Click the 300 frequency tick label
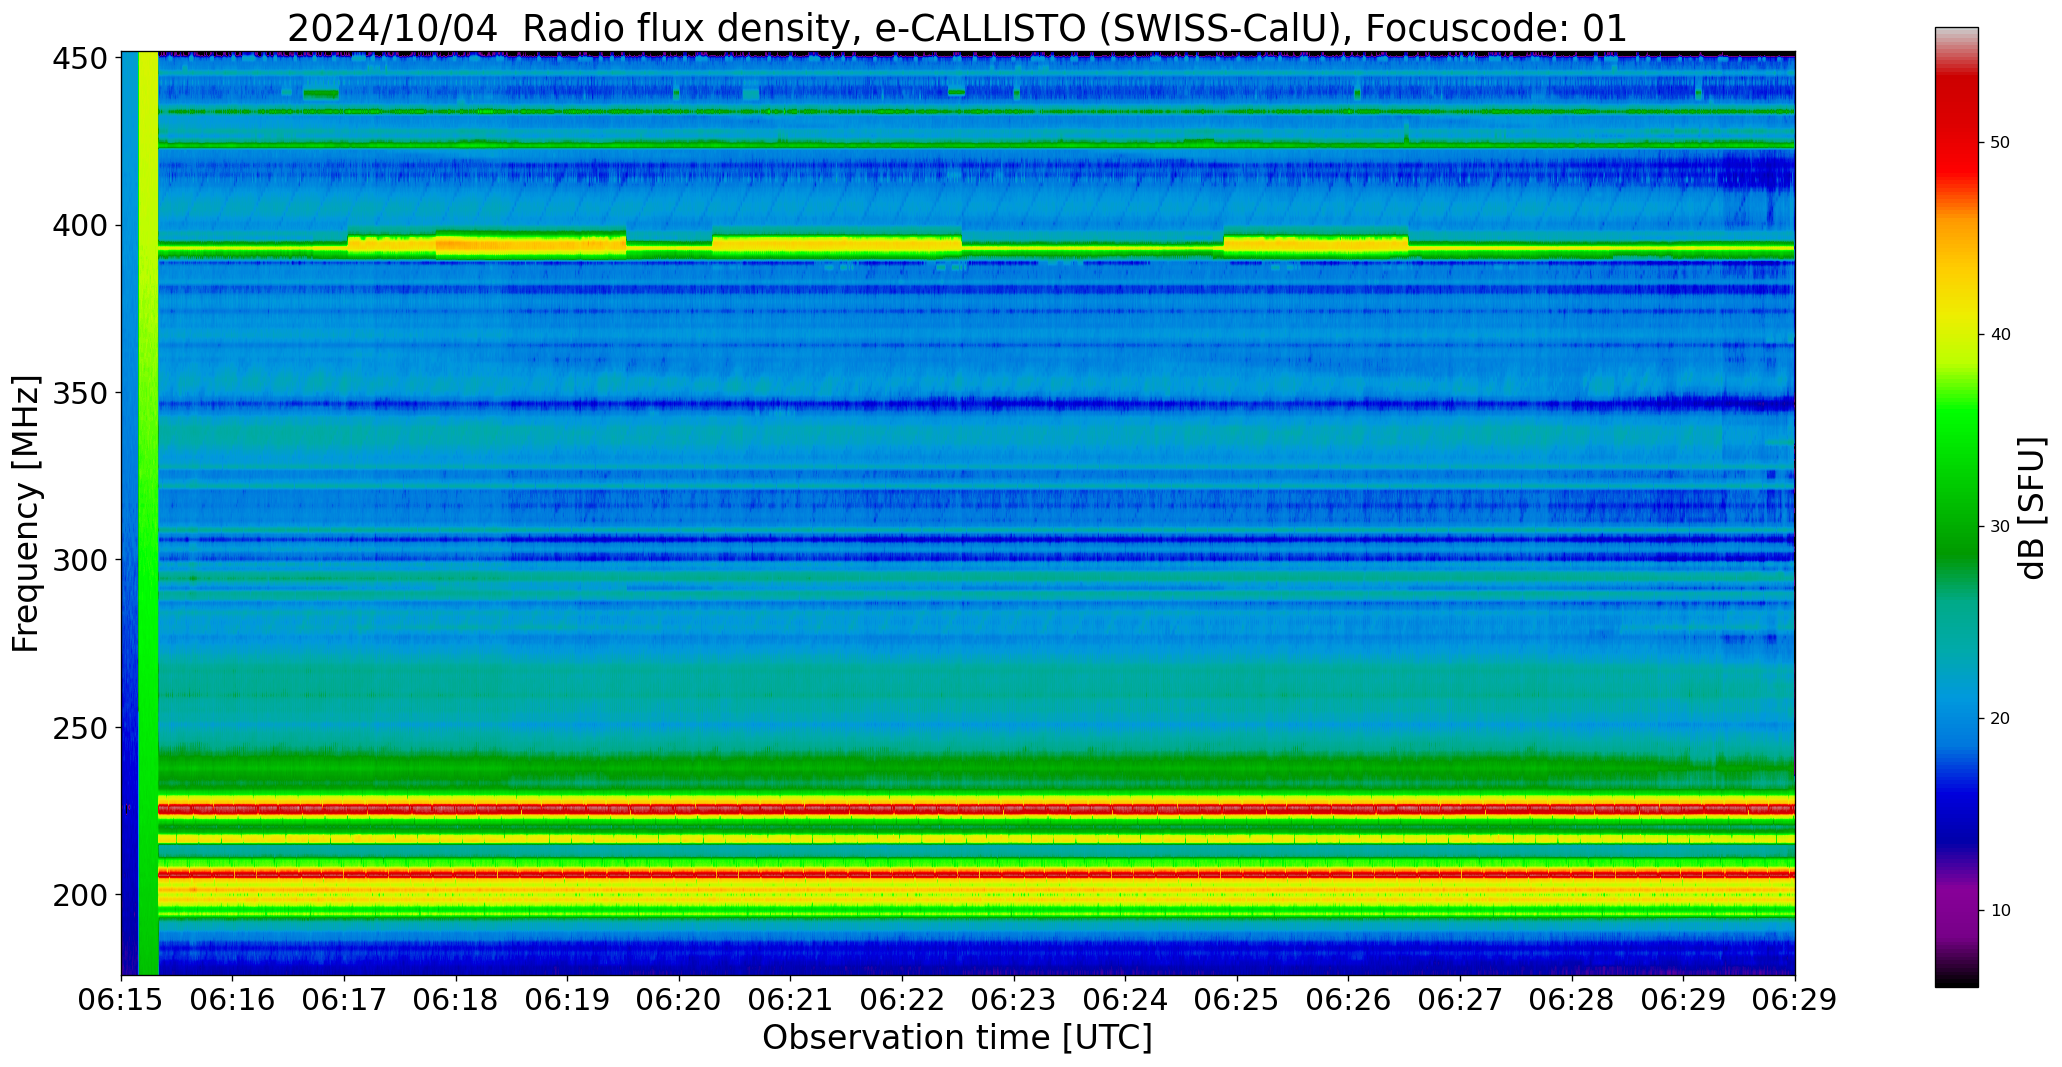Screen dimensions: 2062x1067 [x=80, y=560]
